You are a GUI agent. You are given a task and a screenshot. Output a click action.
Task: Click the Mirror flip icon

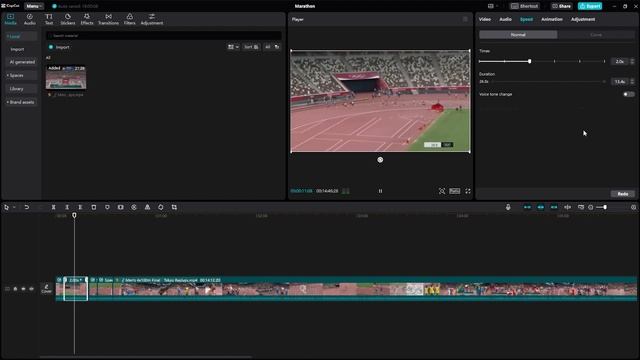tap(147, 207)
